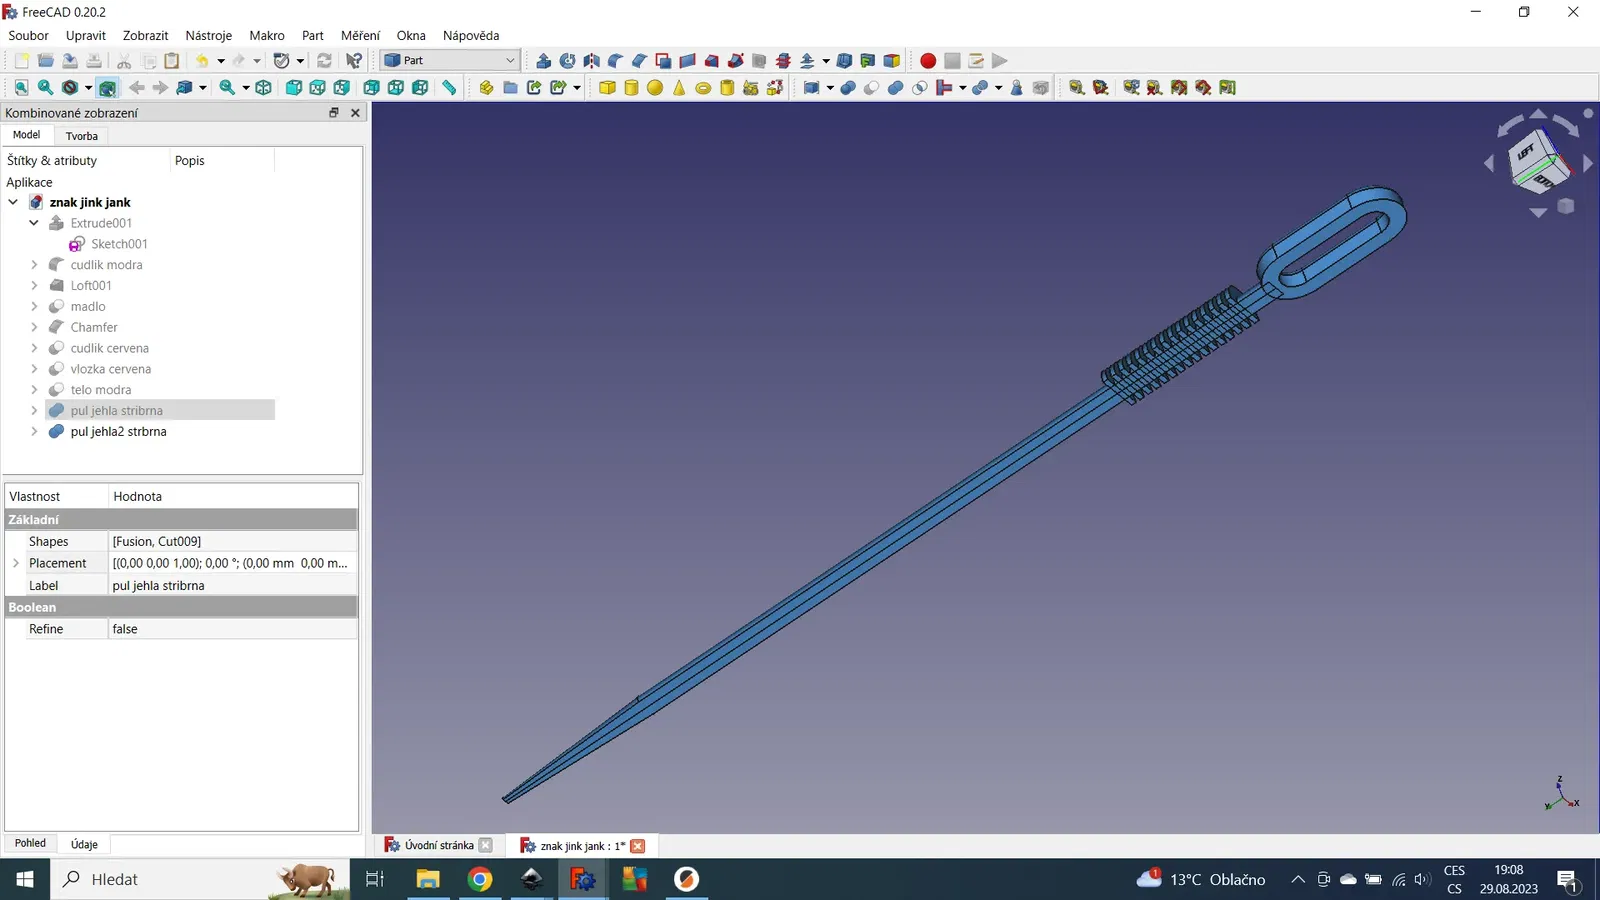Set front view cube icon
Viewport: 1600px width, 900px height.
click(x=294, y=88)
